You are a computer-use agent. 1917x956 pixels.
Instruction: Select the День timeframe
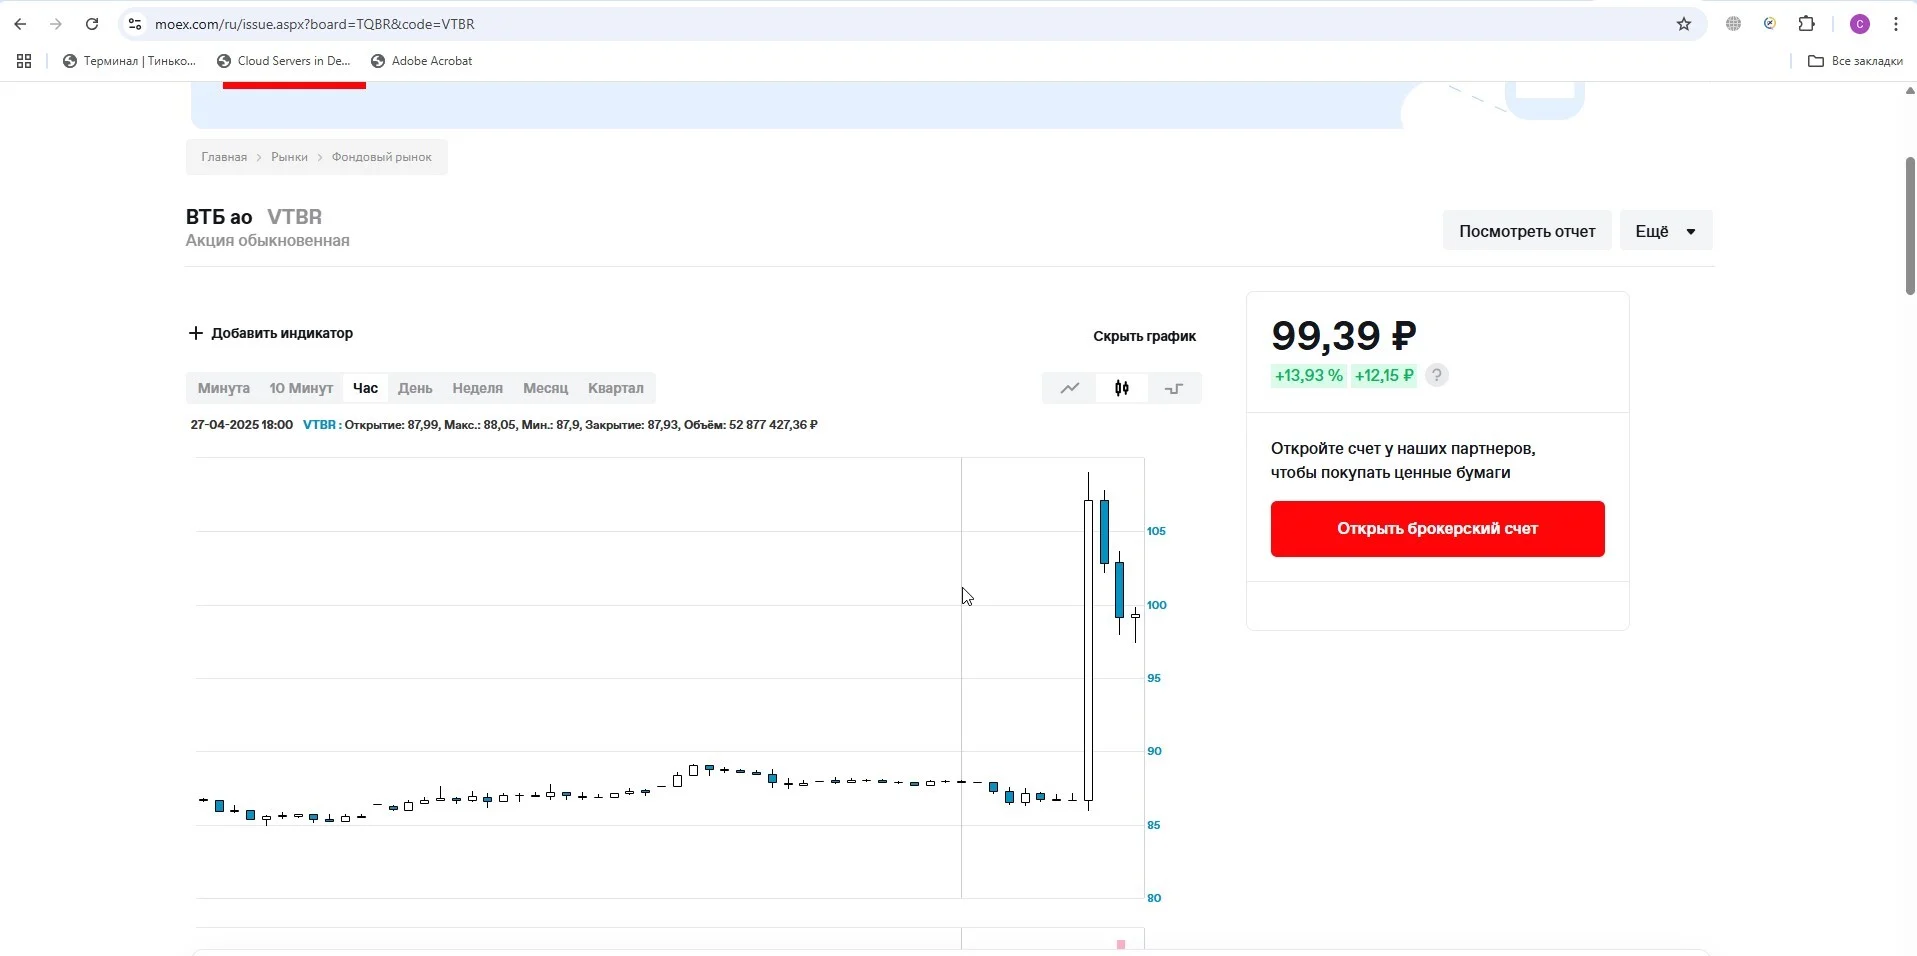click(x=415, y=388)
